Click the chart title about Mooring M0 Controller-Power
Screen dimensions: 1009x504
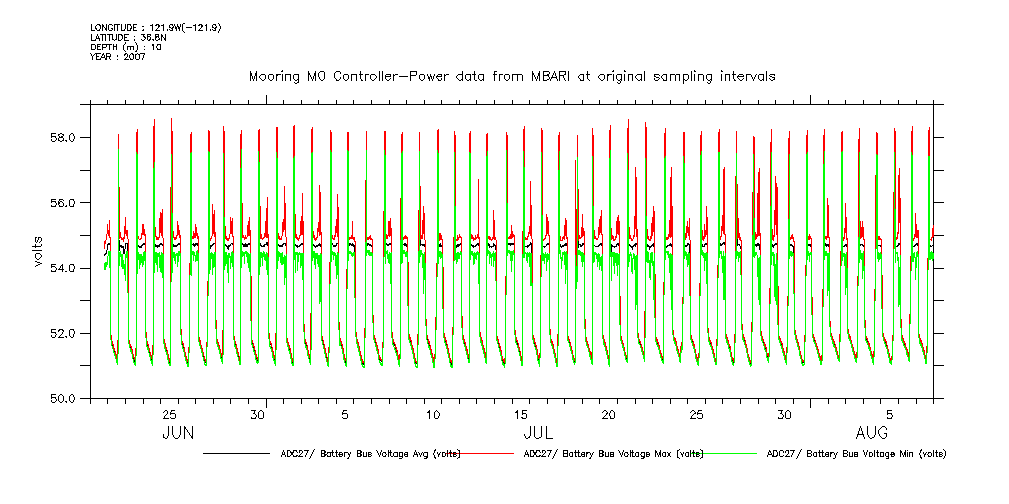click(x=511, y=76)
